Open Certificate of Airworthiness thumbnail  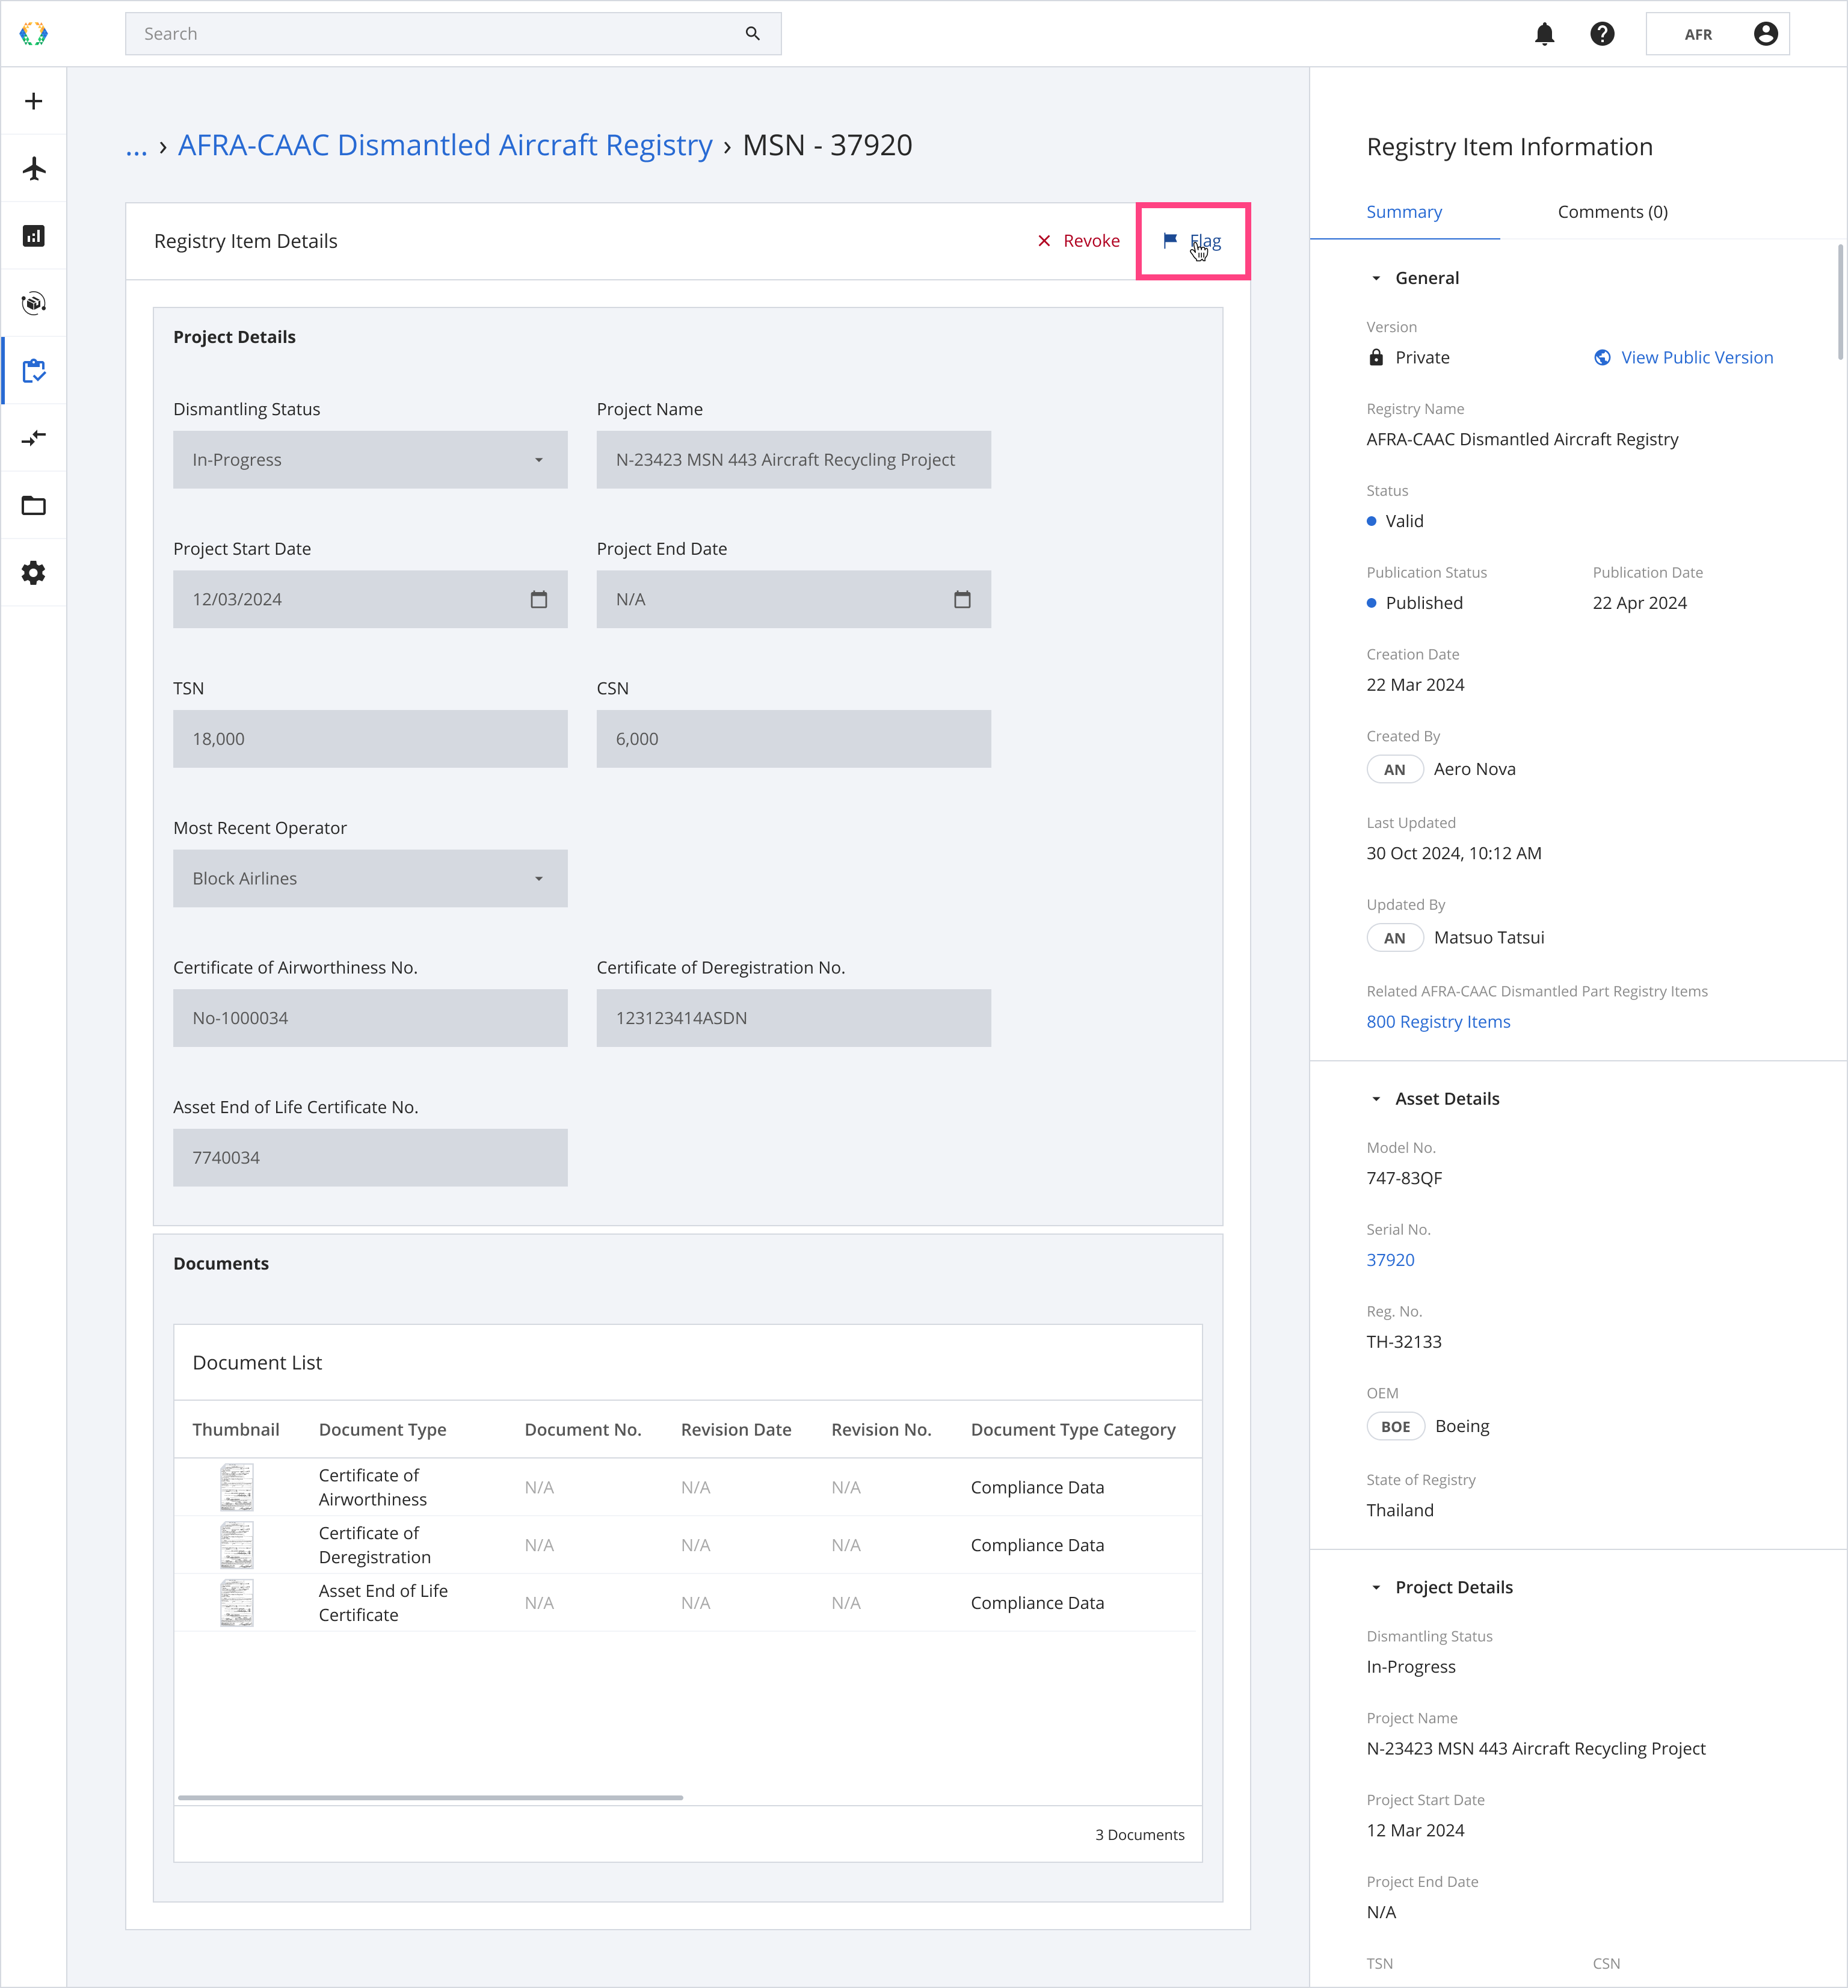[237, 1487]
